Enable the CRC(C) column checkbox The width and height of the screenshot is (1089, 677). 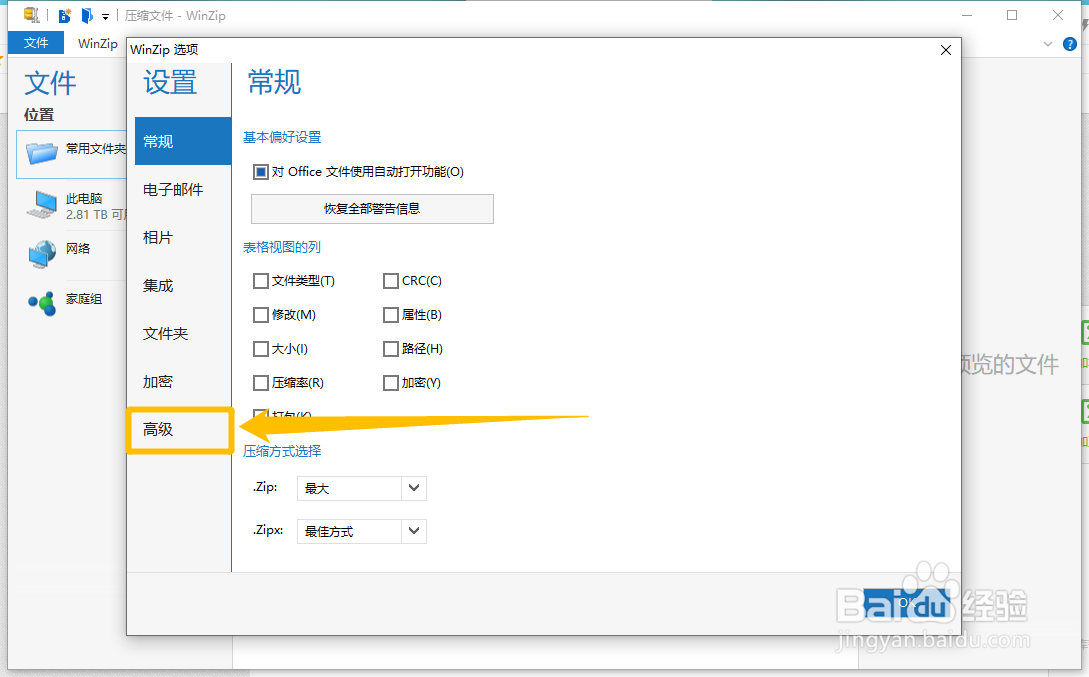coord(390,281)
